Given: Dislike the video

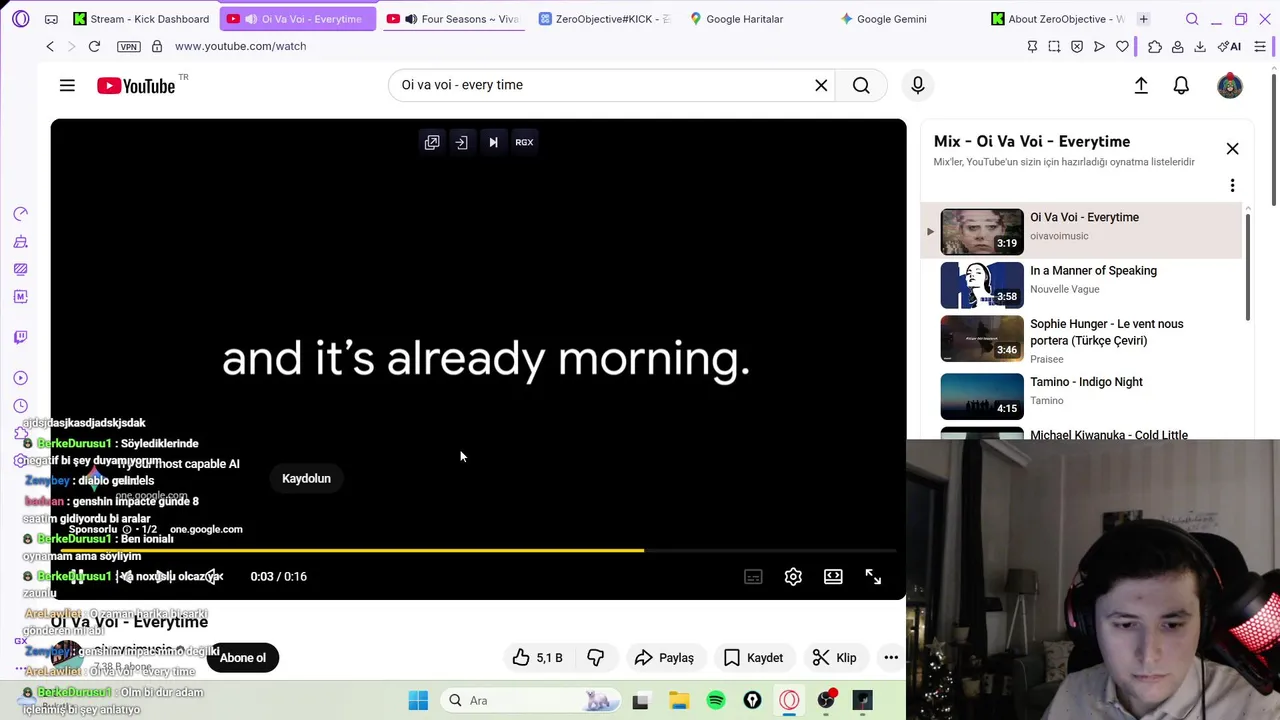Looking at the screenshot, I should click(x=595, y=658).
